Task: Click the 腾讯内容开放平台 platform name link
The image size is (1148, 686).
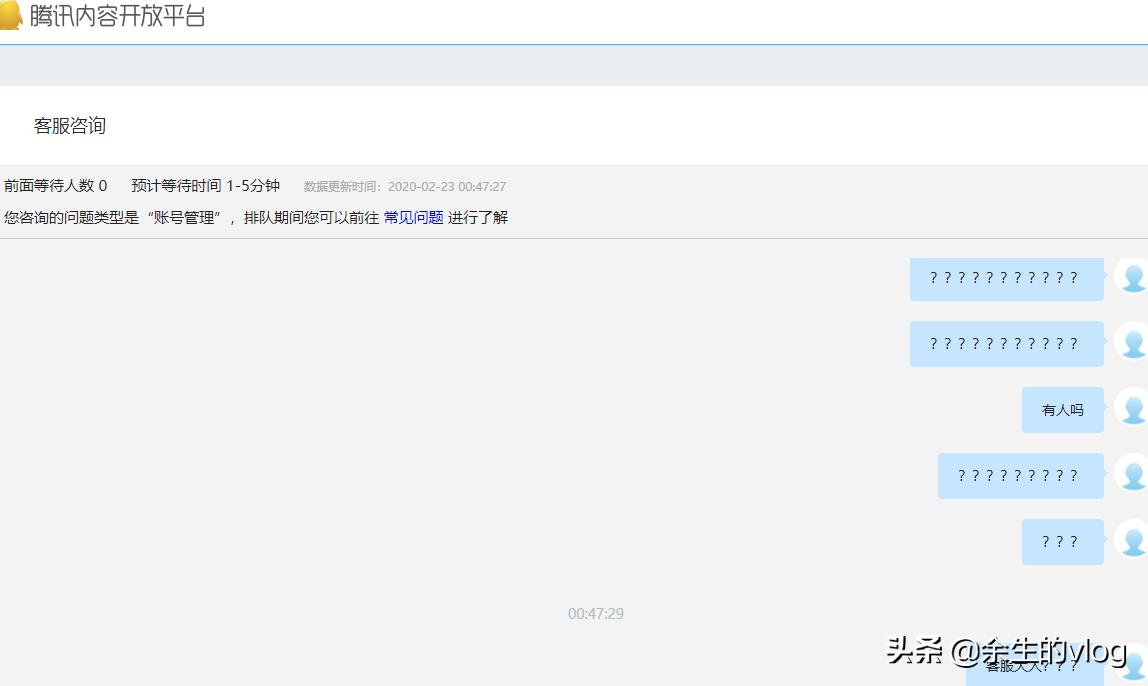Action: pyautogui.click(x=118, y=16)
